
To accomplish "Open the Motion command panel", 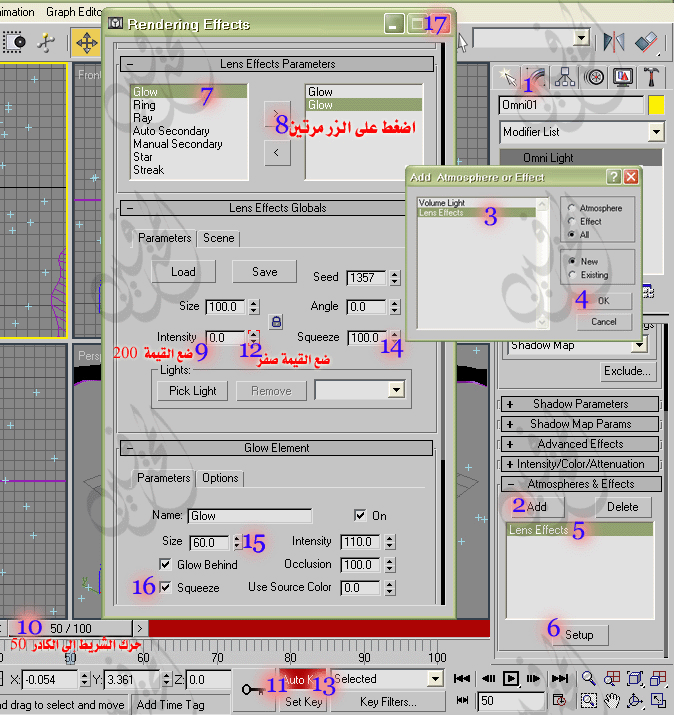I will [x=594, y=78].
